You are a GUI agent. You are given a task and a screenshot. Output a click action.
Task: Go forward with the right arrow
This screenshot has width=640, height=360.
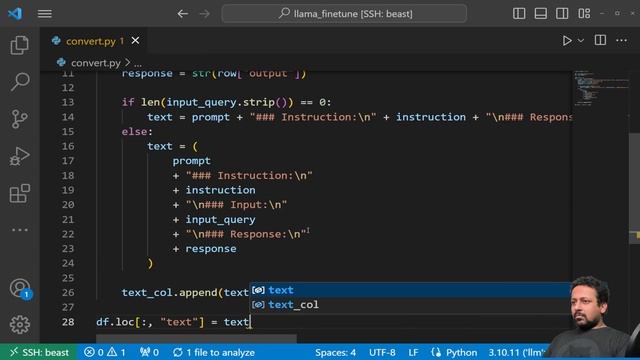[x=204, y=14]
